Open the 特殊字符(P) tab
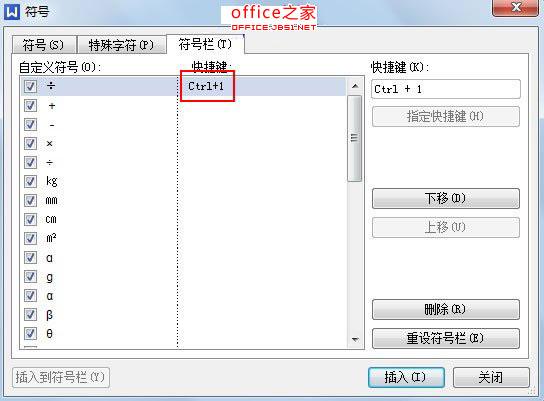This screenshot has width=544, height=401. (x=121, y=45)
